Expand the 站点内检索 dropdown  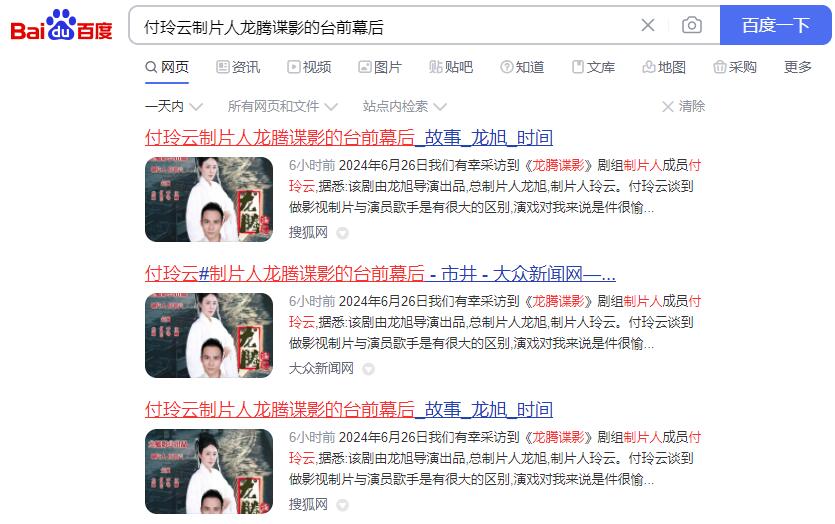coord(405,107)
